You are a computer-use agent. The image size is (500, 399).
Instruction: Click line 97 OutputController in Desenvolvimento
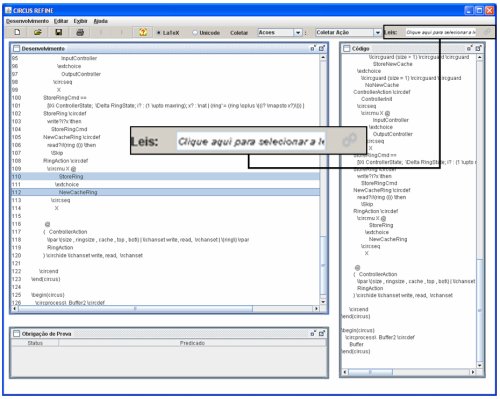point(81,74)
